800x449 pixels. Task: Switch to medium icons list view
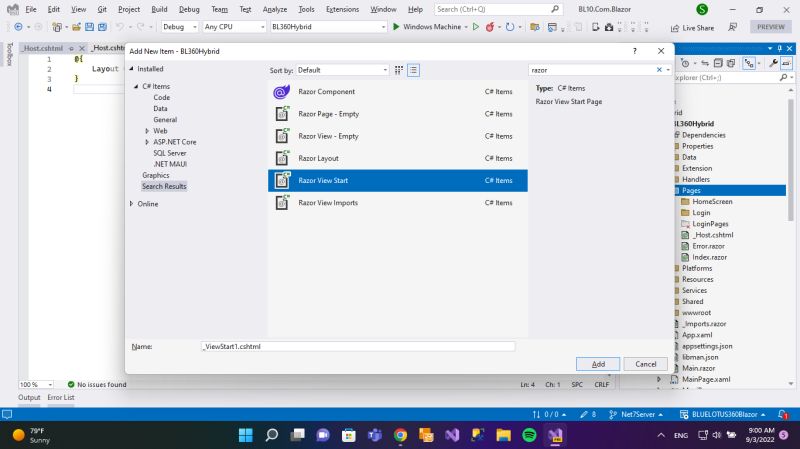point(413,70)
